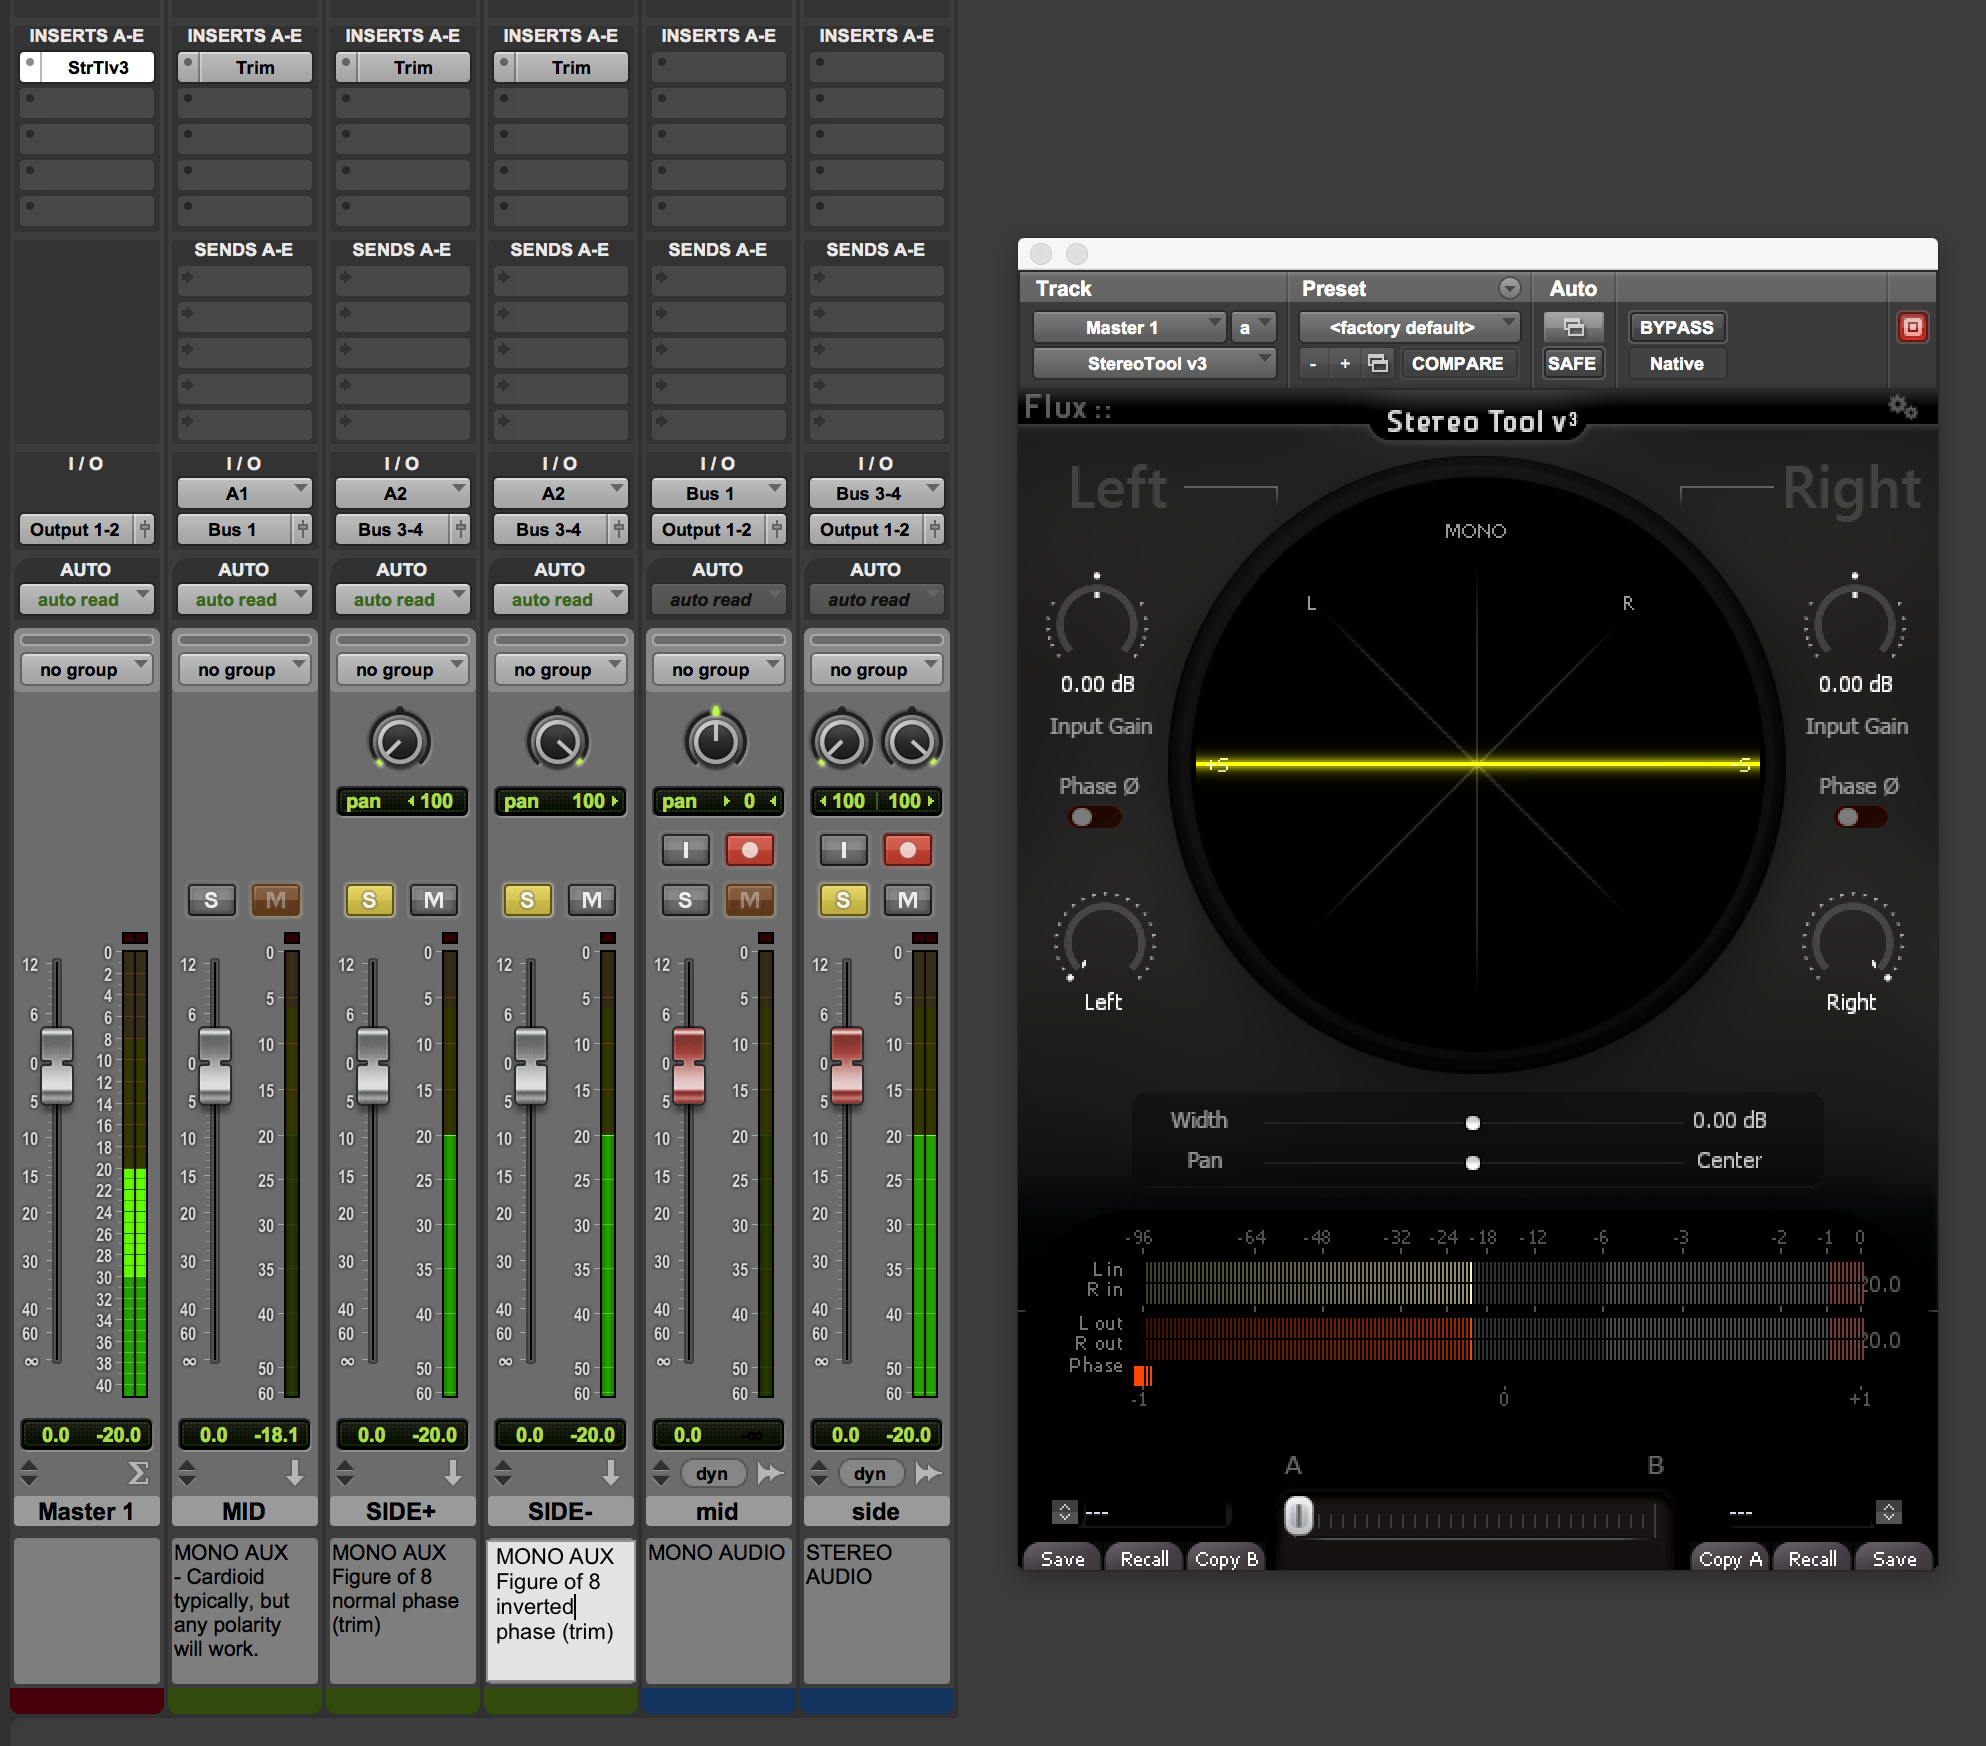Open the factory default preset dropdown

pyautogui.click(x=1408, y=327)
